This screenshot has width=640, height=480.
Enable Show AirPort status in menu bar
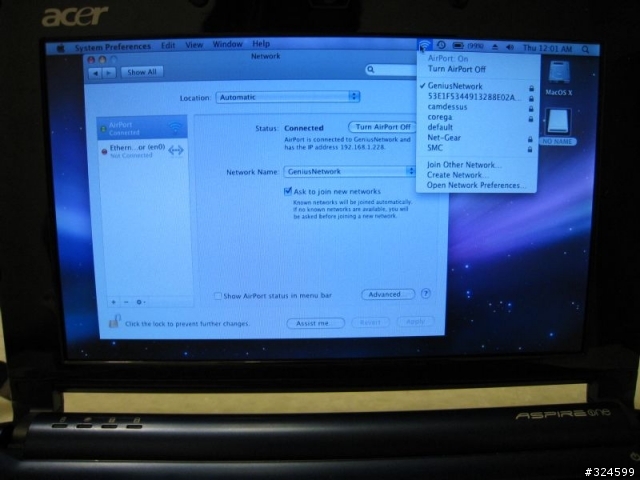218,296
